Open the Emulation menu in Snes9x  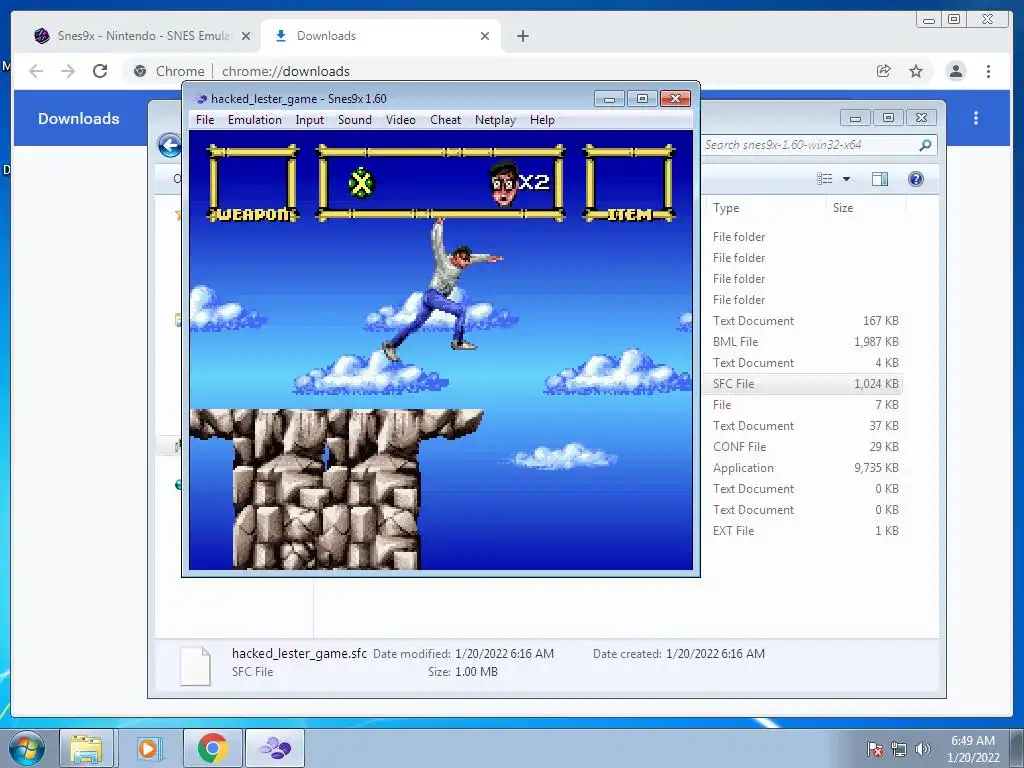[255, 120]
